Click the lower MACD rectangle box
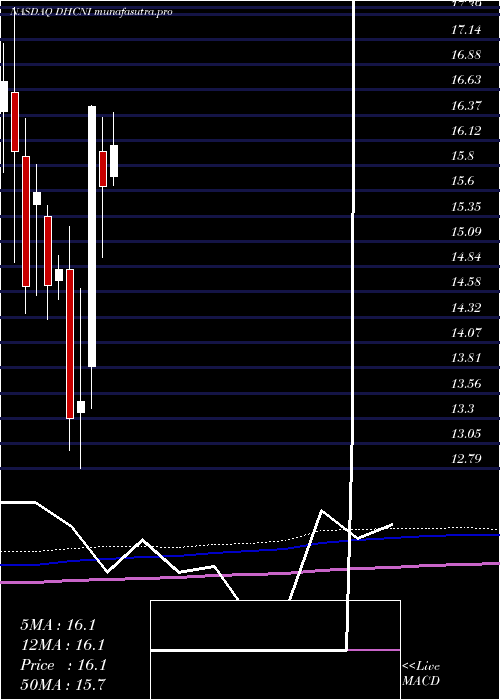 pos(275,675)
